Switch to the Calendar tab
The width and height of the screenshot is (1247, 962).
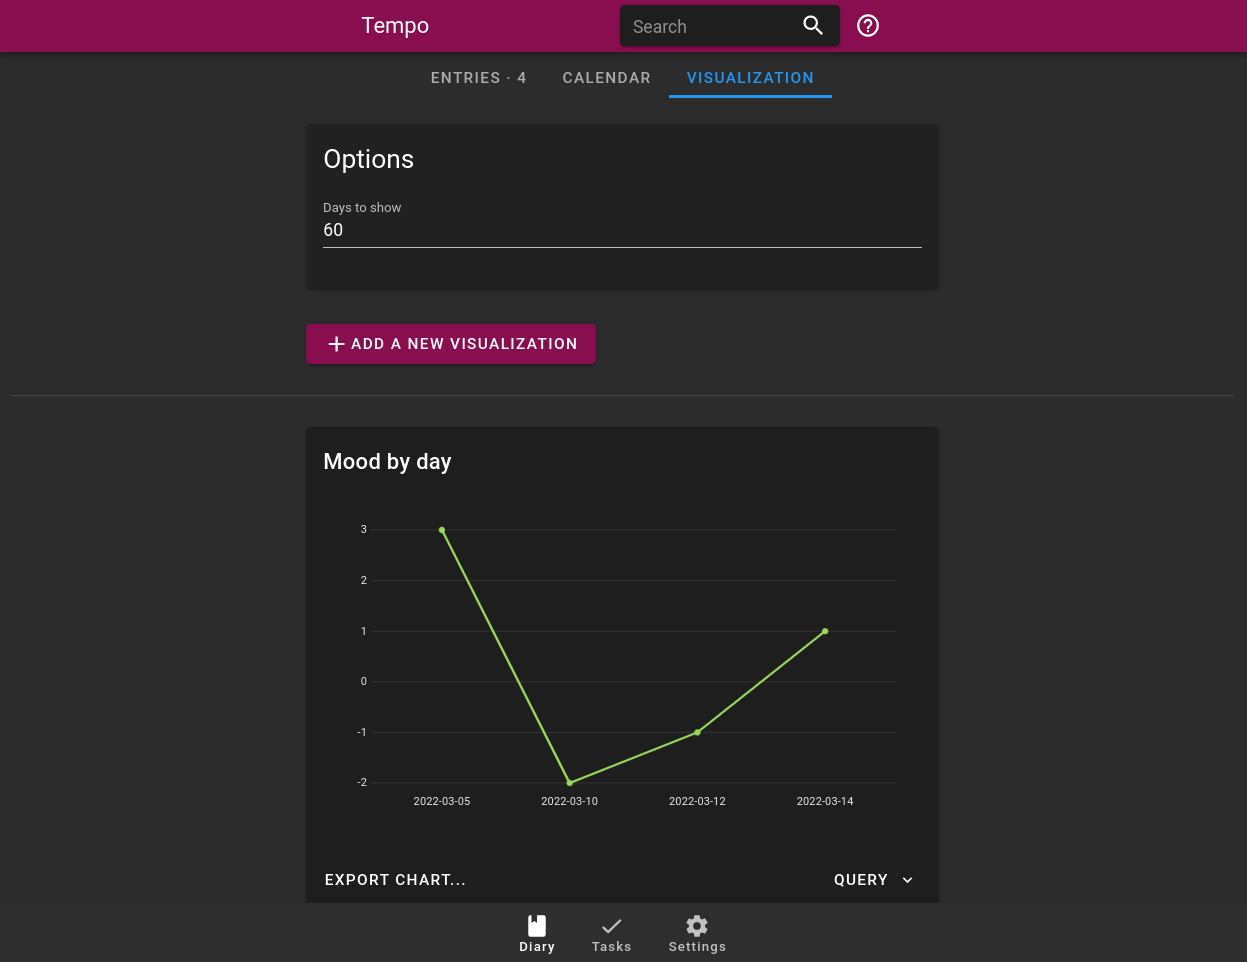coord(606,78)
